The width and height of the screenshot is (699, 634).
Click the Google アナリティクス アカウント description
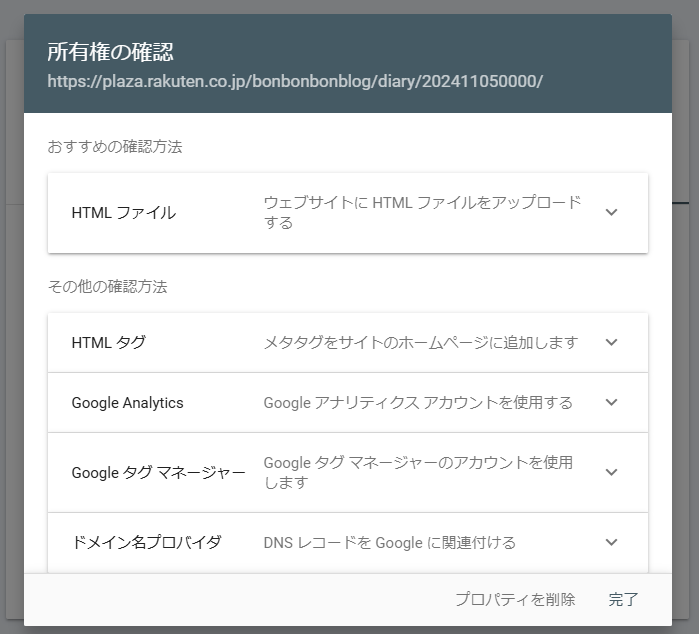[418, 402]
